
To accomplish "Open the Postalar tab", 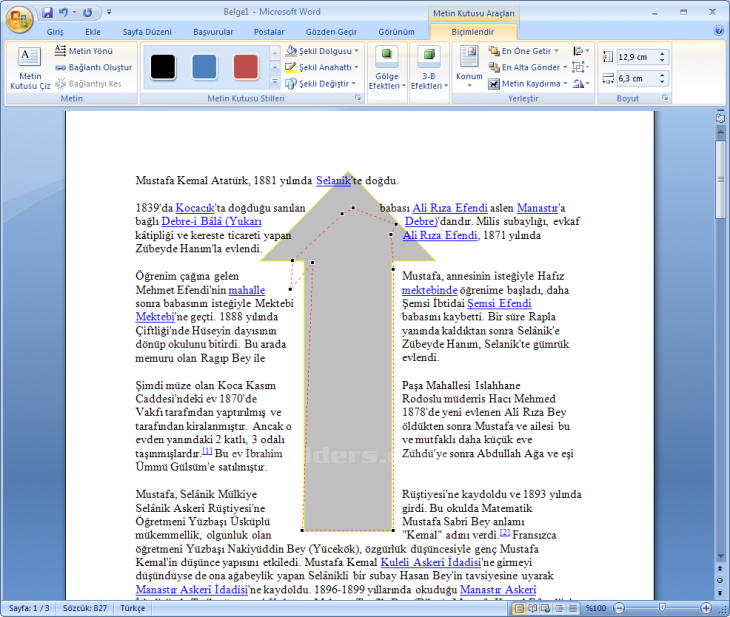I will 269,32.
